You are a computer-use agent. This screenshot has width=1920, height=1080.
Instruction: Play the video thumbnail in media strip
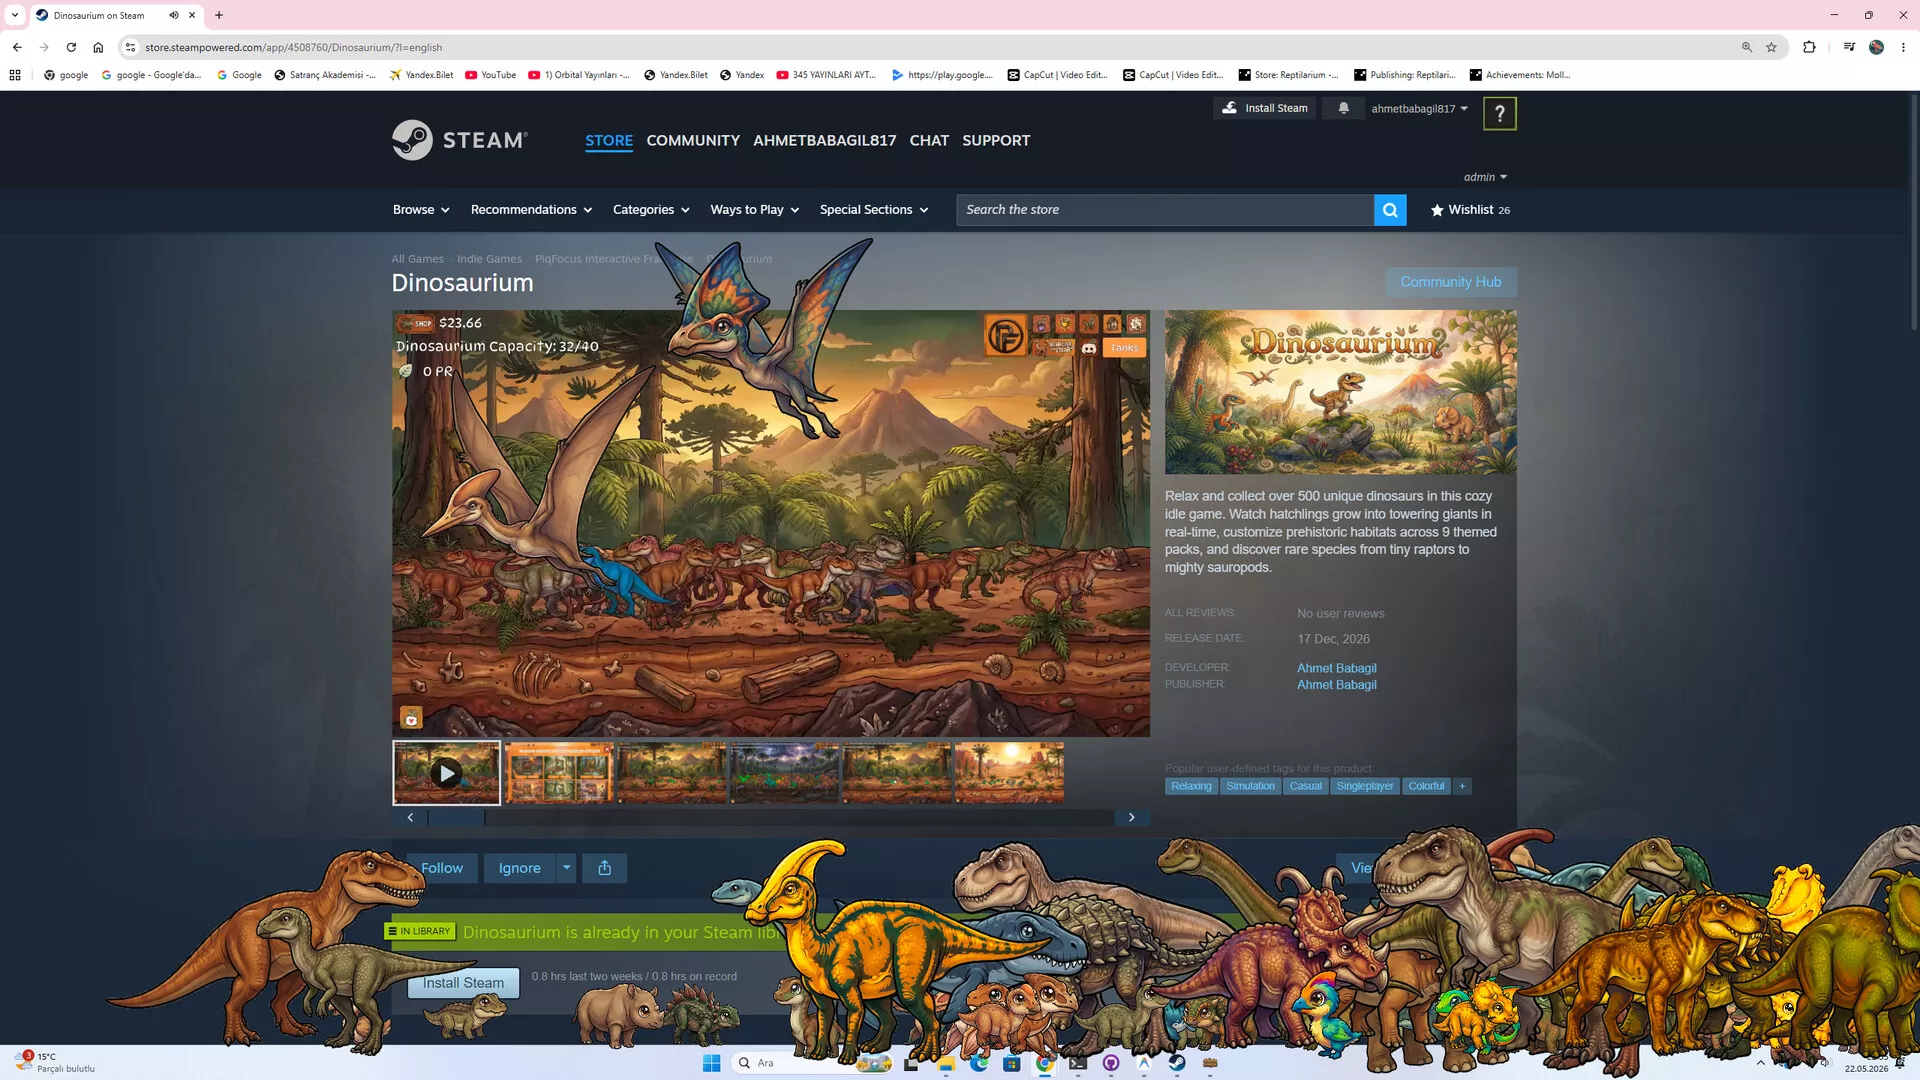446,773
